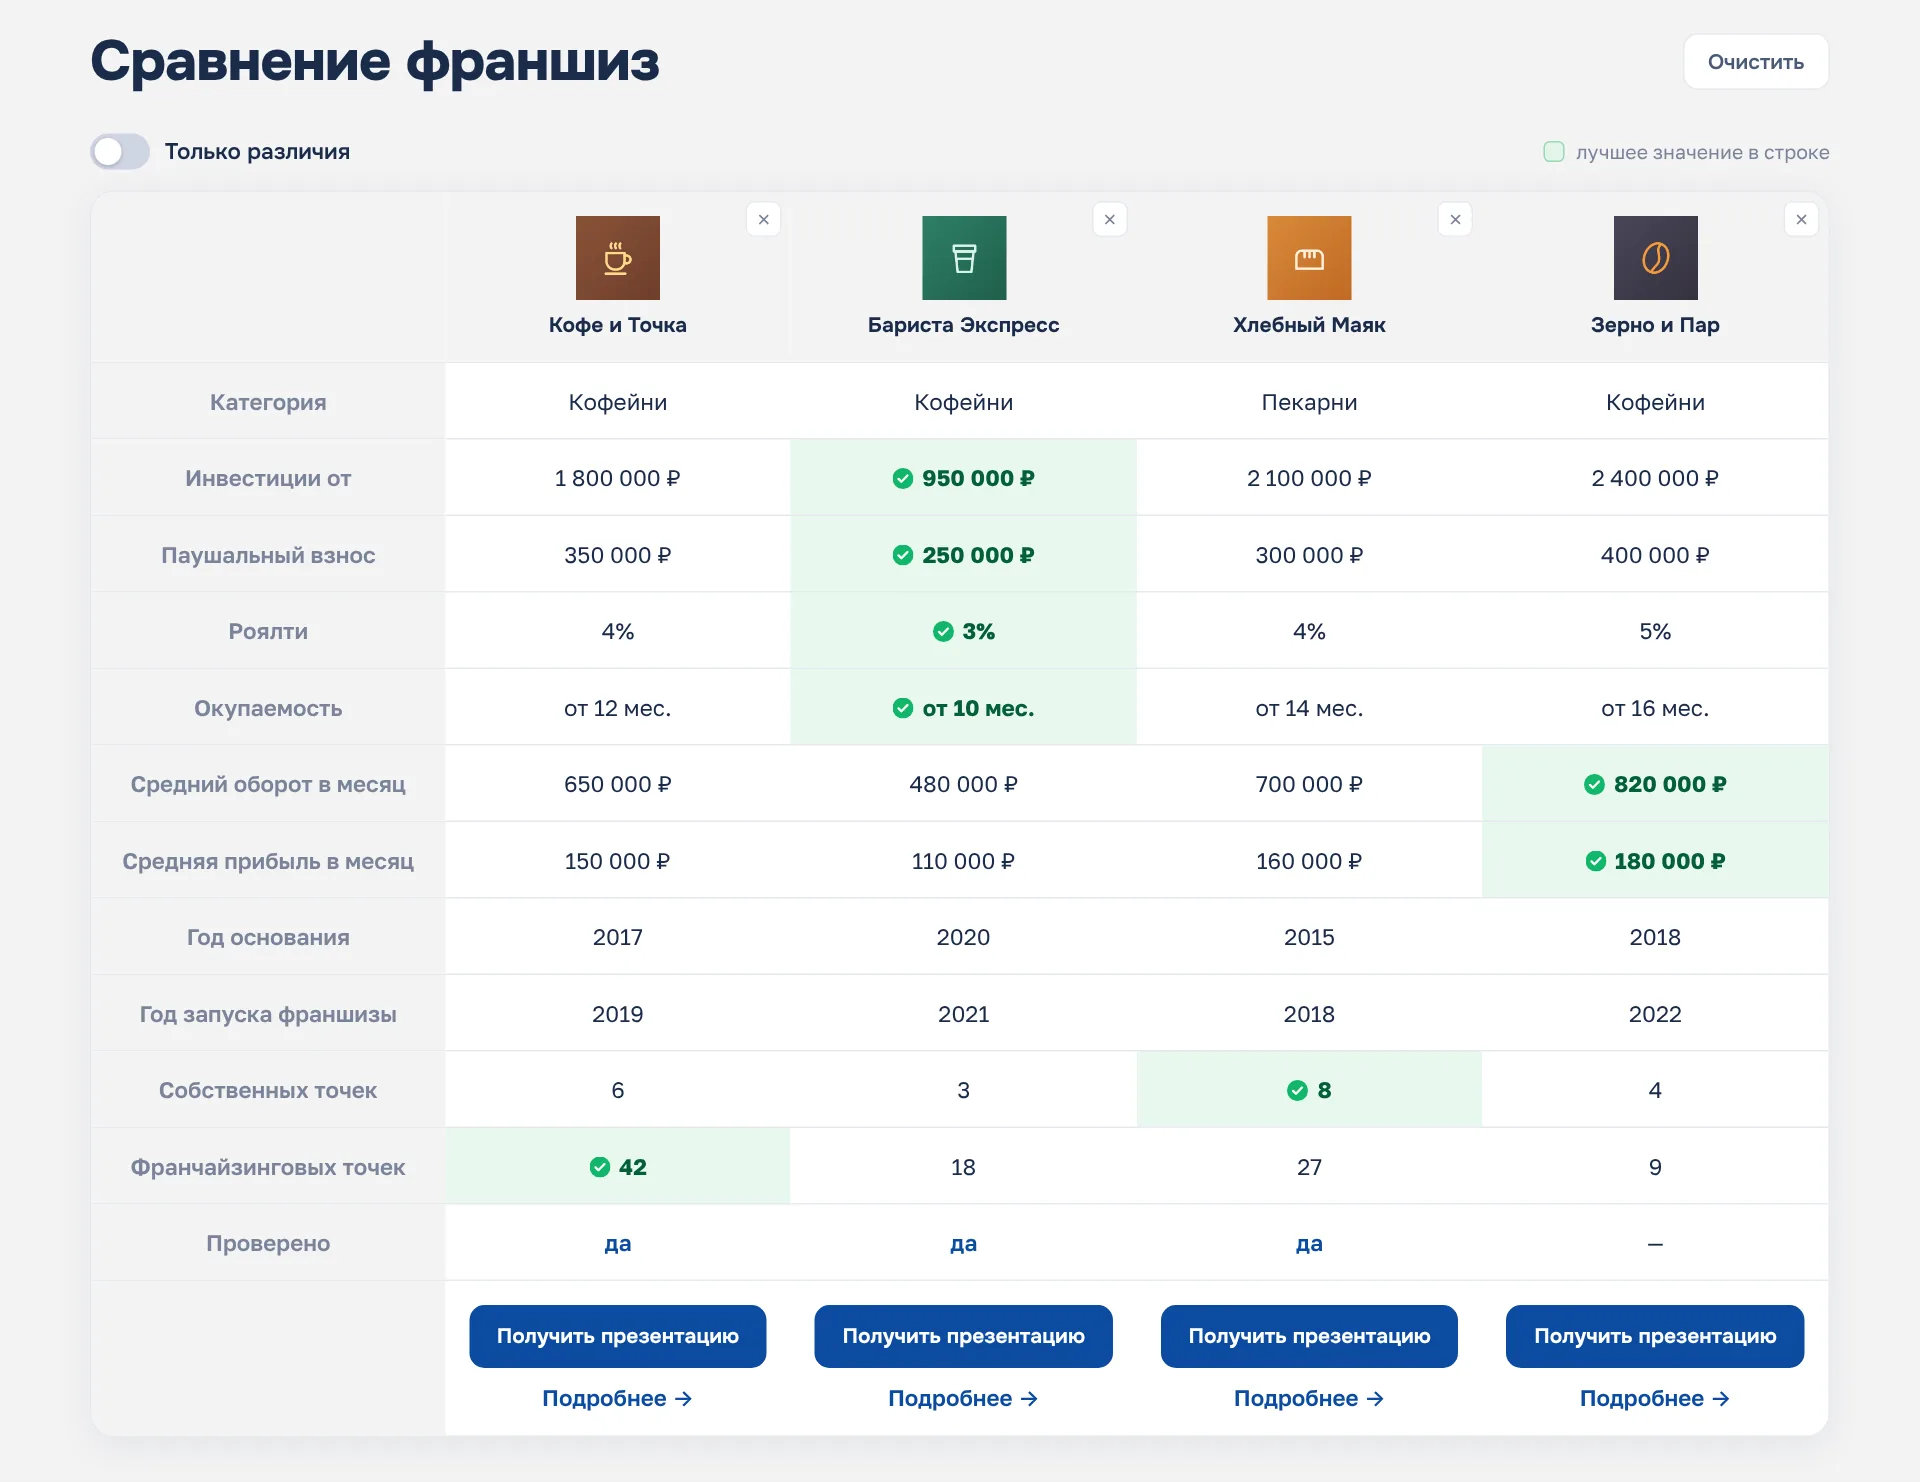The image size is (1920, 1482).
Task: Click the check icon beside от 10 мес.
Action: coord(903,708)
